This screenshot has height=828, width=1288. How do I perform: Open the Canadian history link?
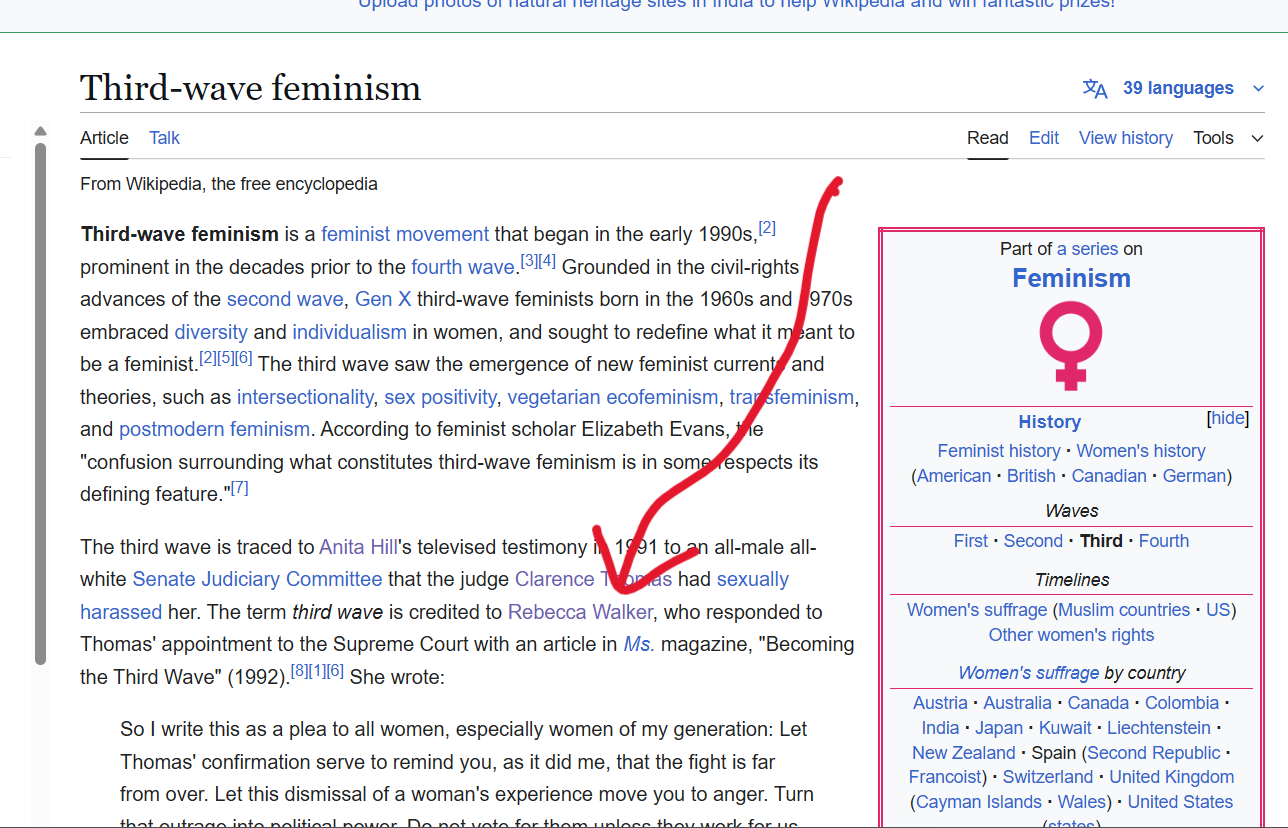coord(1109,476)
